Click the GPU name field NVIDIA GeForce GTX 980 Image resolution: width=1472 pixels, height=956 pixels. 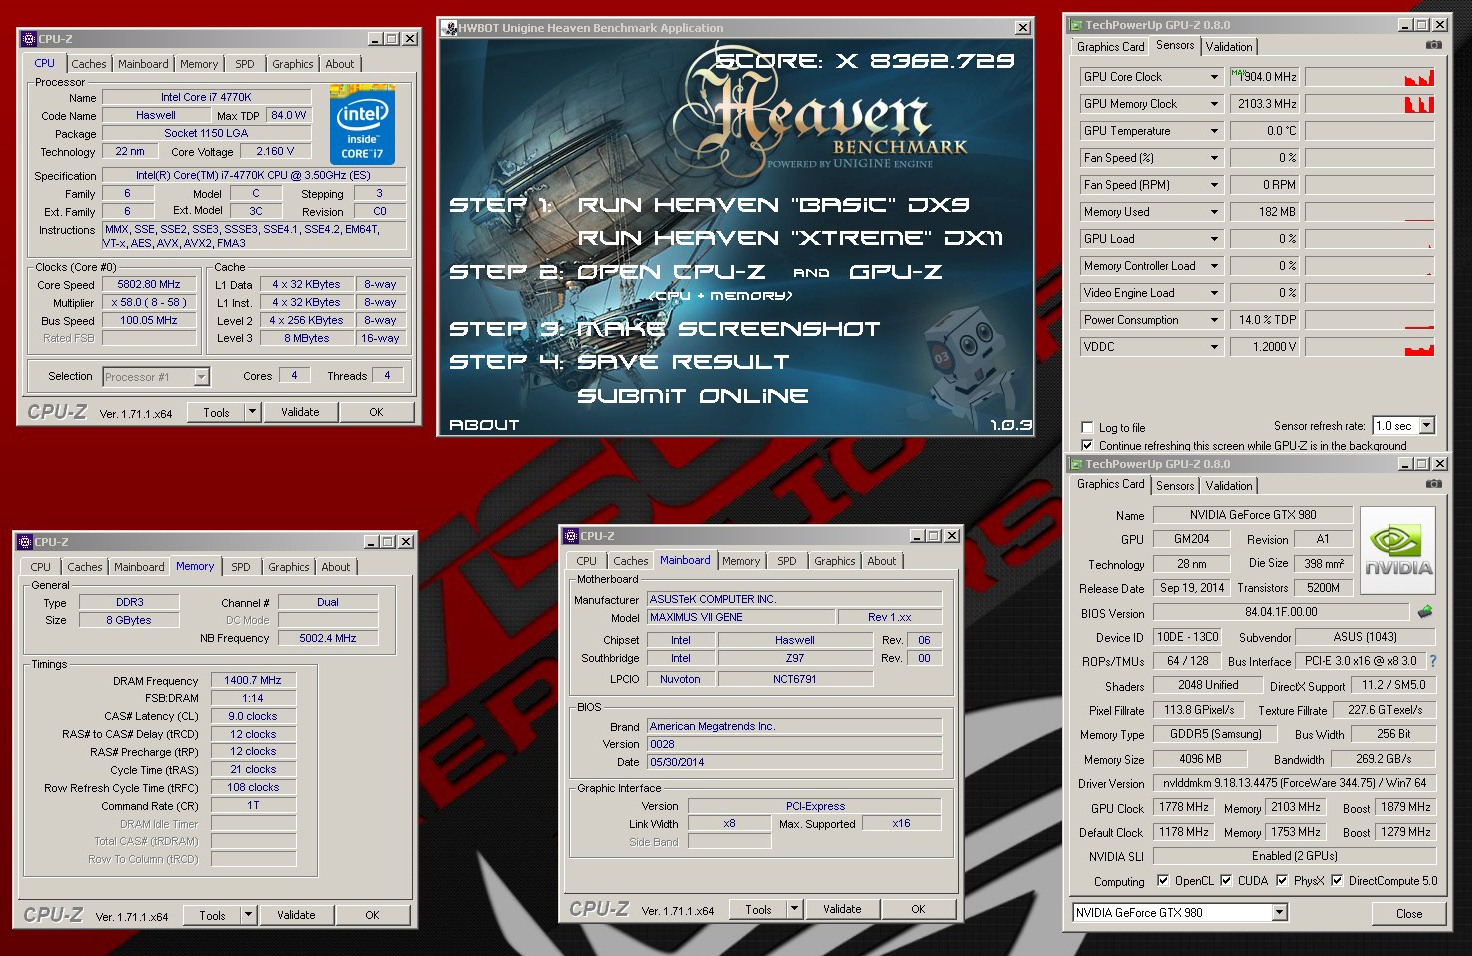[x=1253, y=515]
